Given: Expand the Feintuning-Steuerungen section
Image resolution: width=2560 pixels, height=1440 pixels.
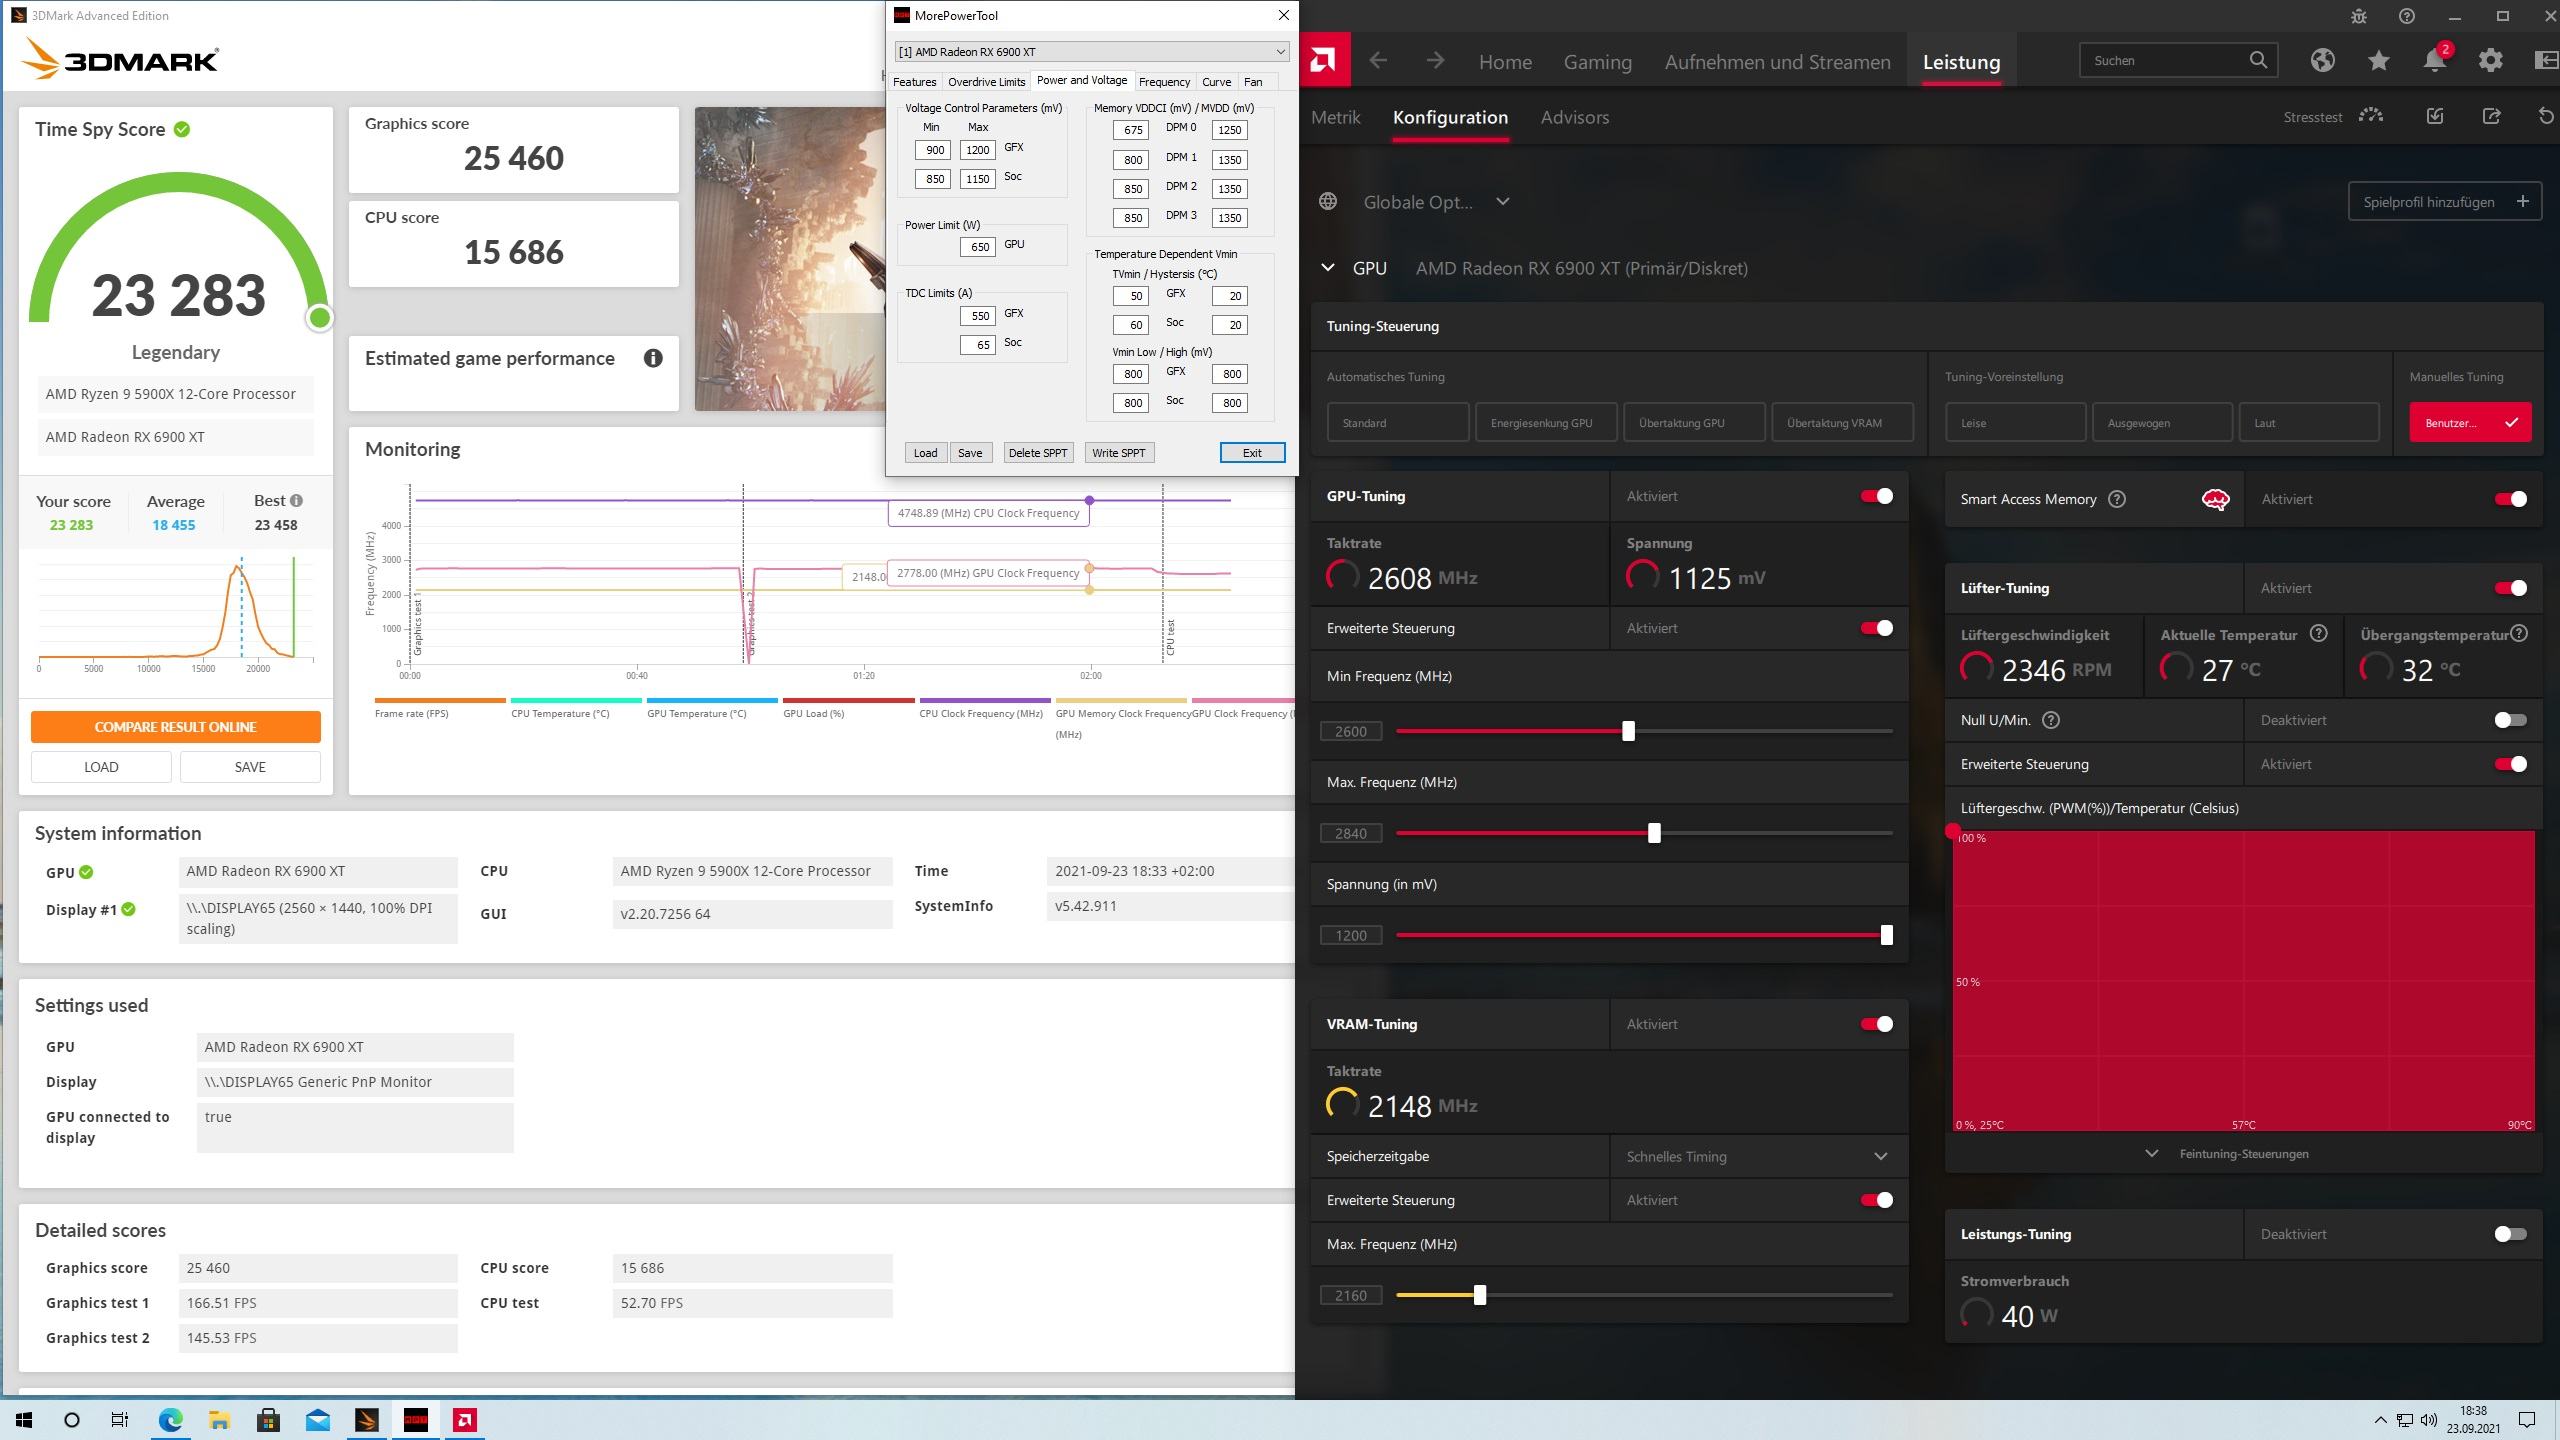Looking at the screenshot, I should pos(2230,1154).
